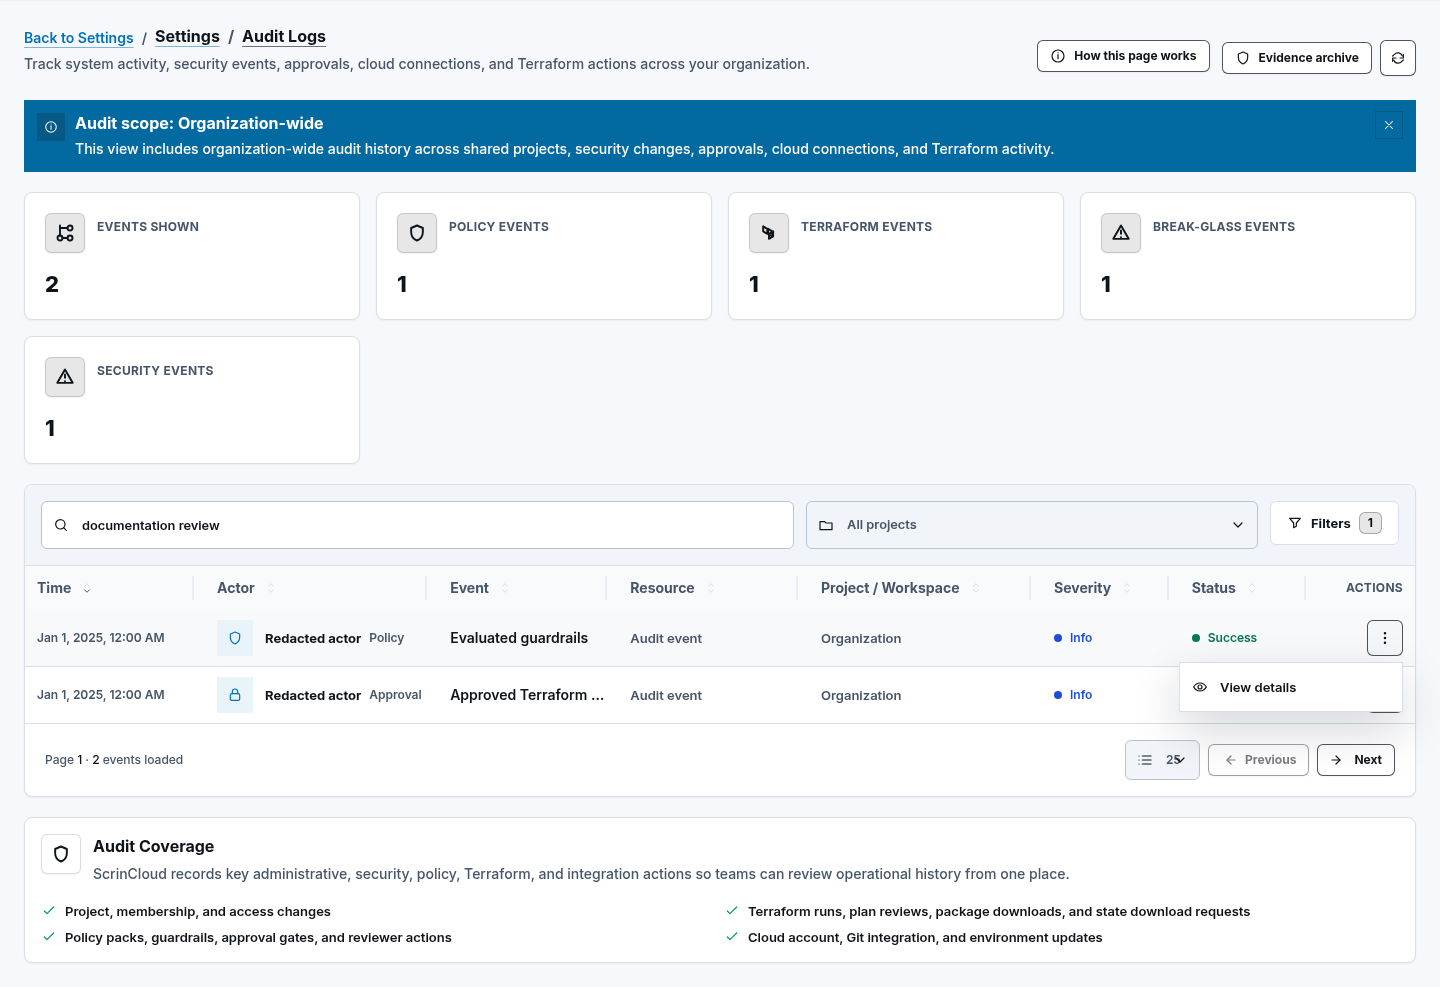1440x987 pixels.
Task: Click checkmark beside Cloud account, Git integration
Action: tap(732, 937)
